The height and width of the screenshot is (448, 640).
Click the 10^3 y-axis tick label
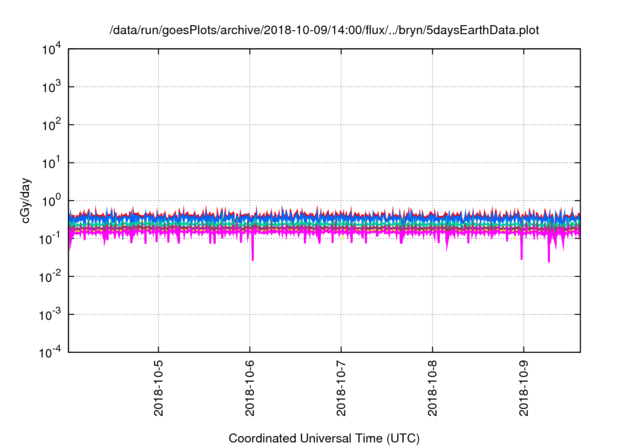(51, 87)
